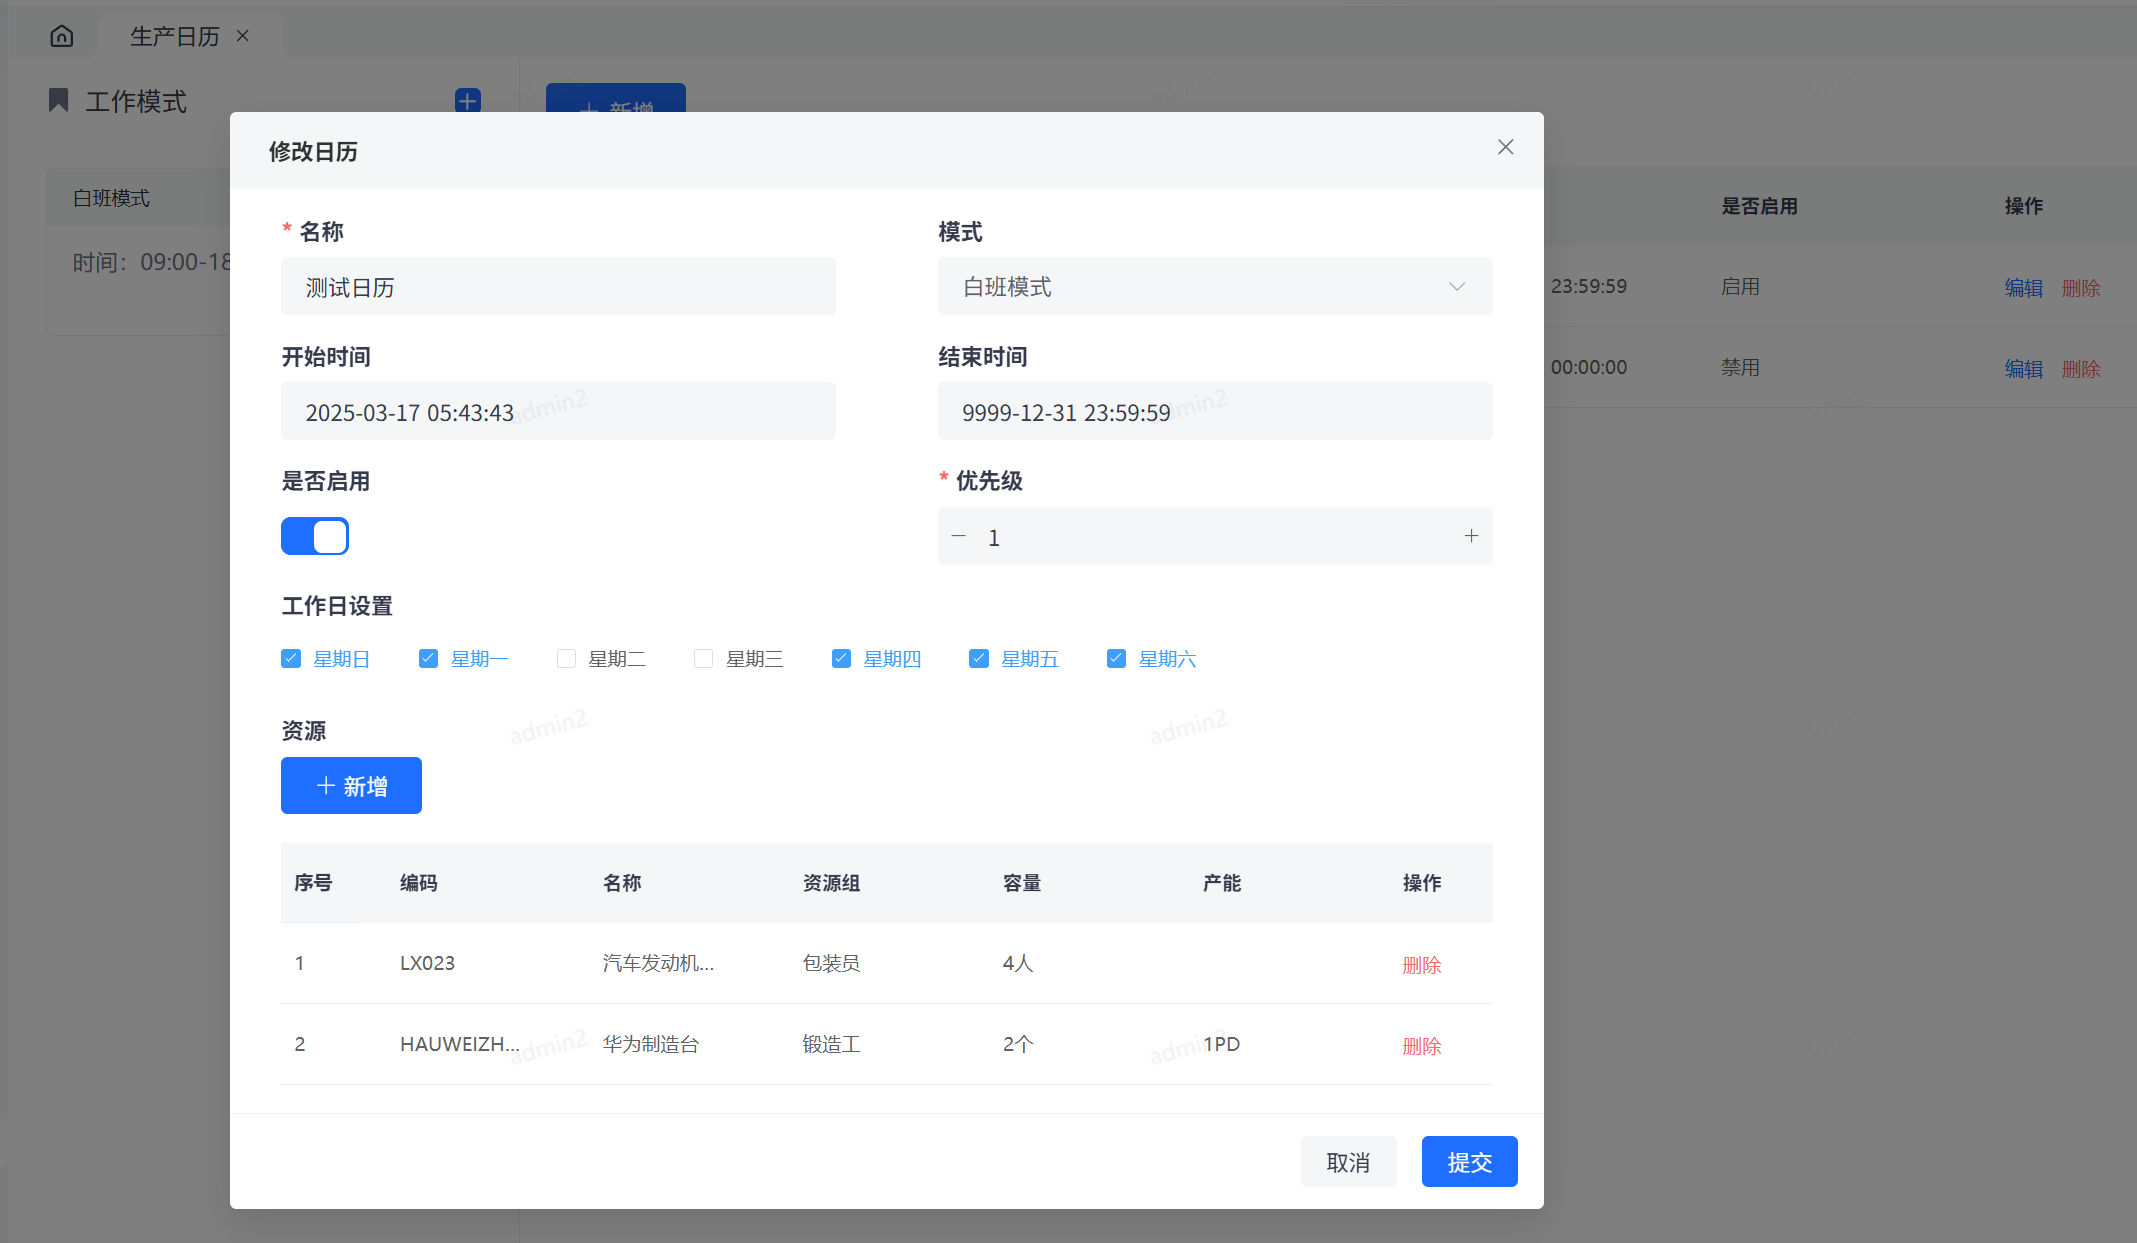The image size is (2137, 1243).
Task: Open the 结束时间 date picker field
Action: (1214, 411)
